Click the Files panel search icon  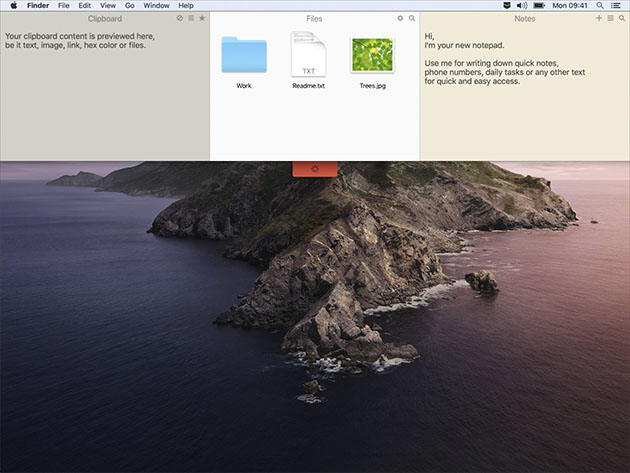(x=411, y=18)
